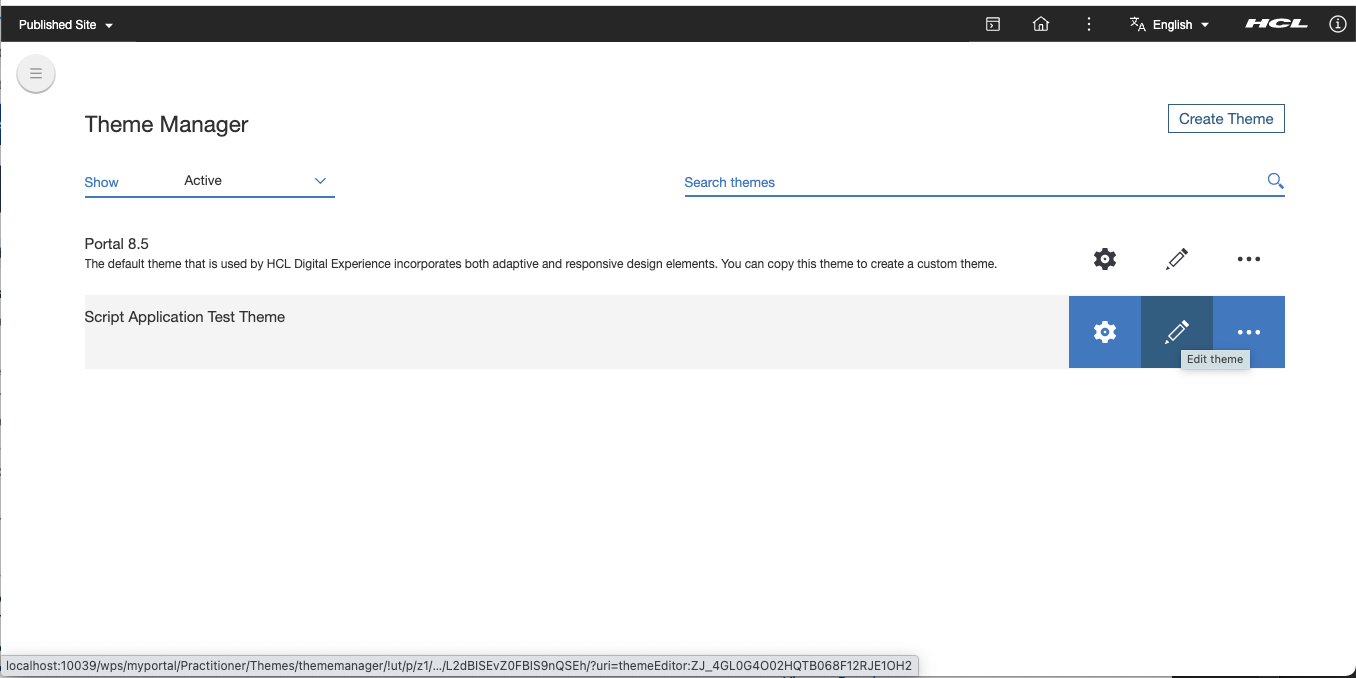Expand the Show Active filter dropdown
Image resolution: width=1356 pixels, height=678 pixels.
pyautogui.click(x=256, y=181)
